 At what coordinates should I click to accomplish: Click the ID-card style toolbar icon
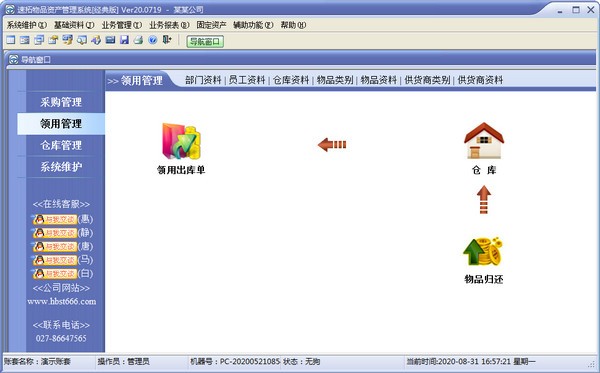(x=25, y=40)
